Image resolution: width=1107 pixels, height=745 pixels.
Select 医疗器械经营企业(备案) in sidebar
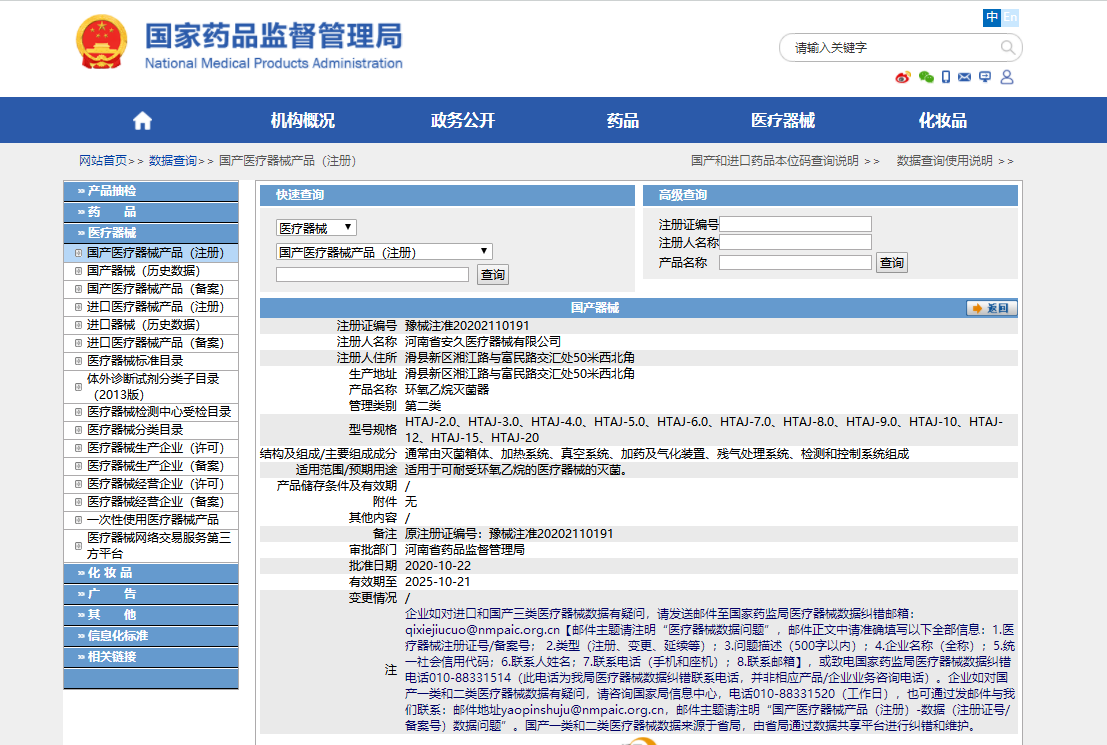[x=155, y=502]
